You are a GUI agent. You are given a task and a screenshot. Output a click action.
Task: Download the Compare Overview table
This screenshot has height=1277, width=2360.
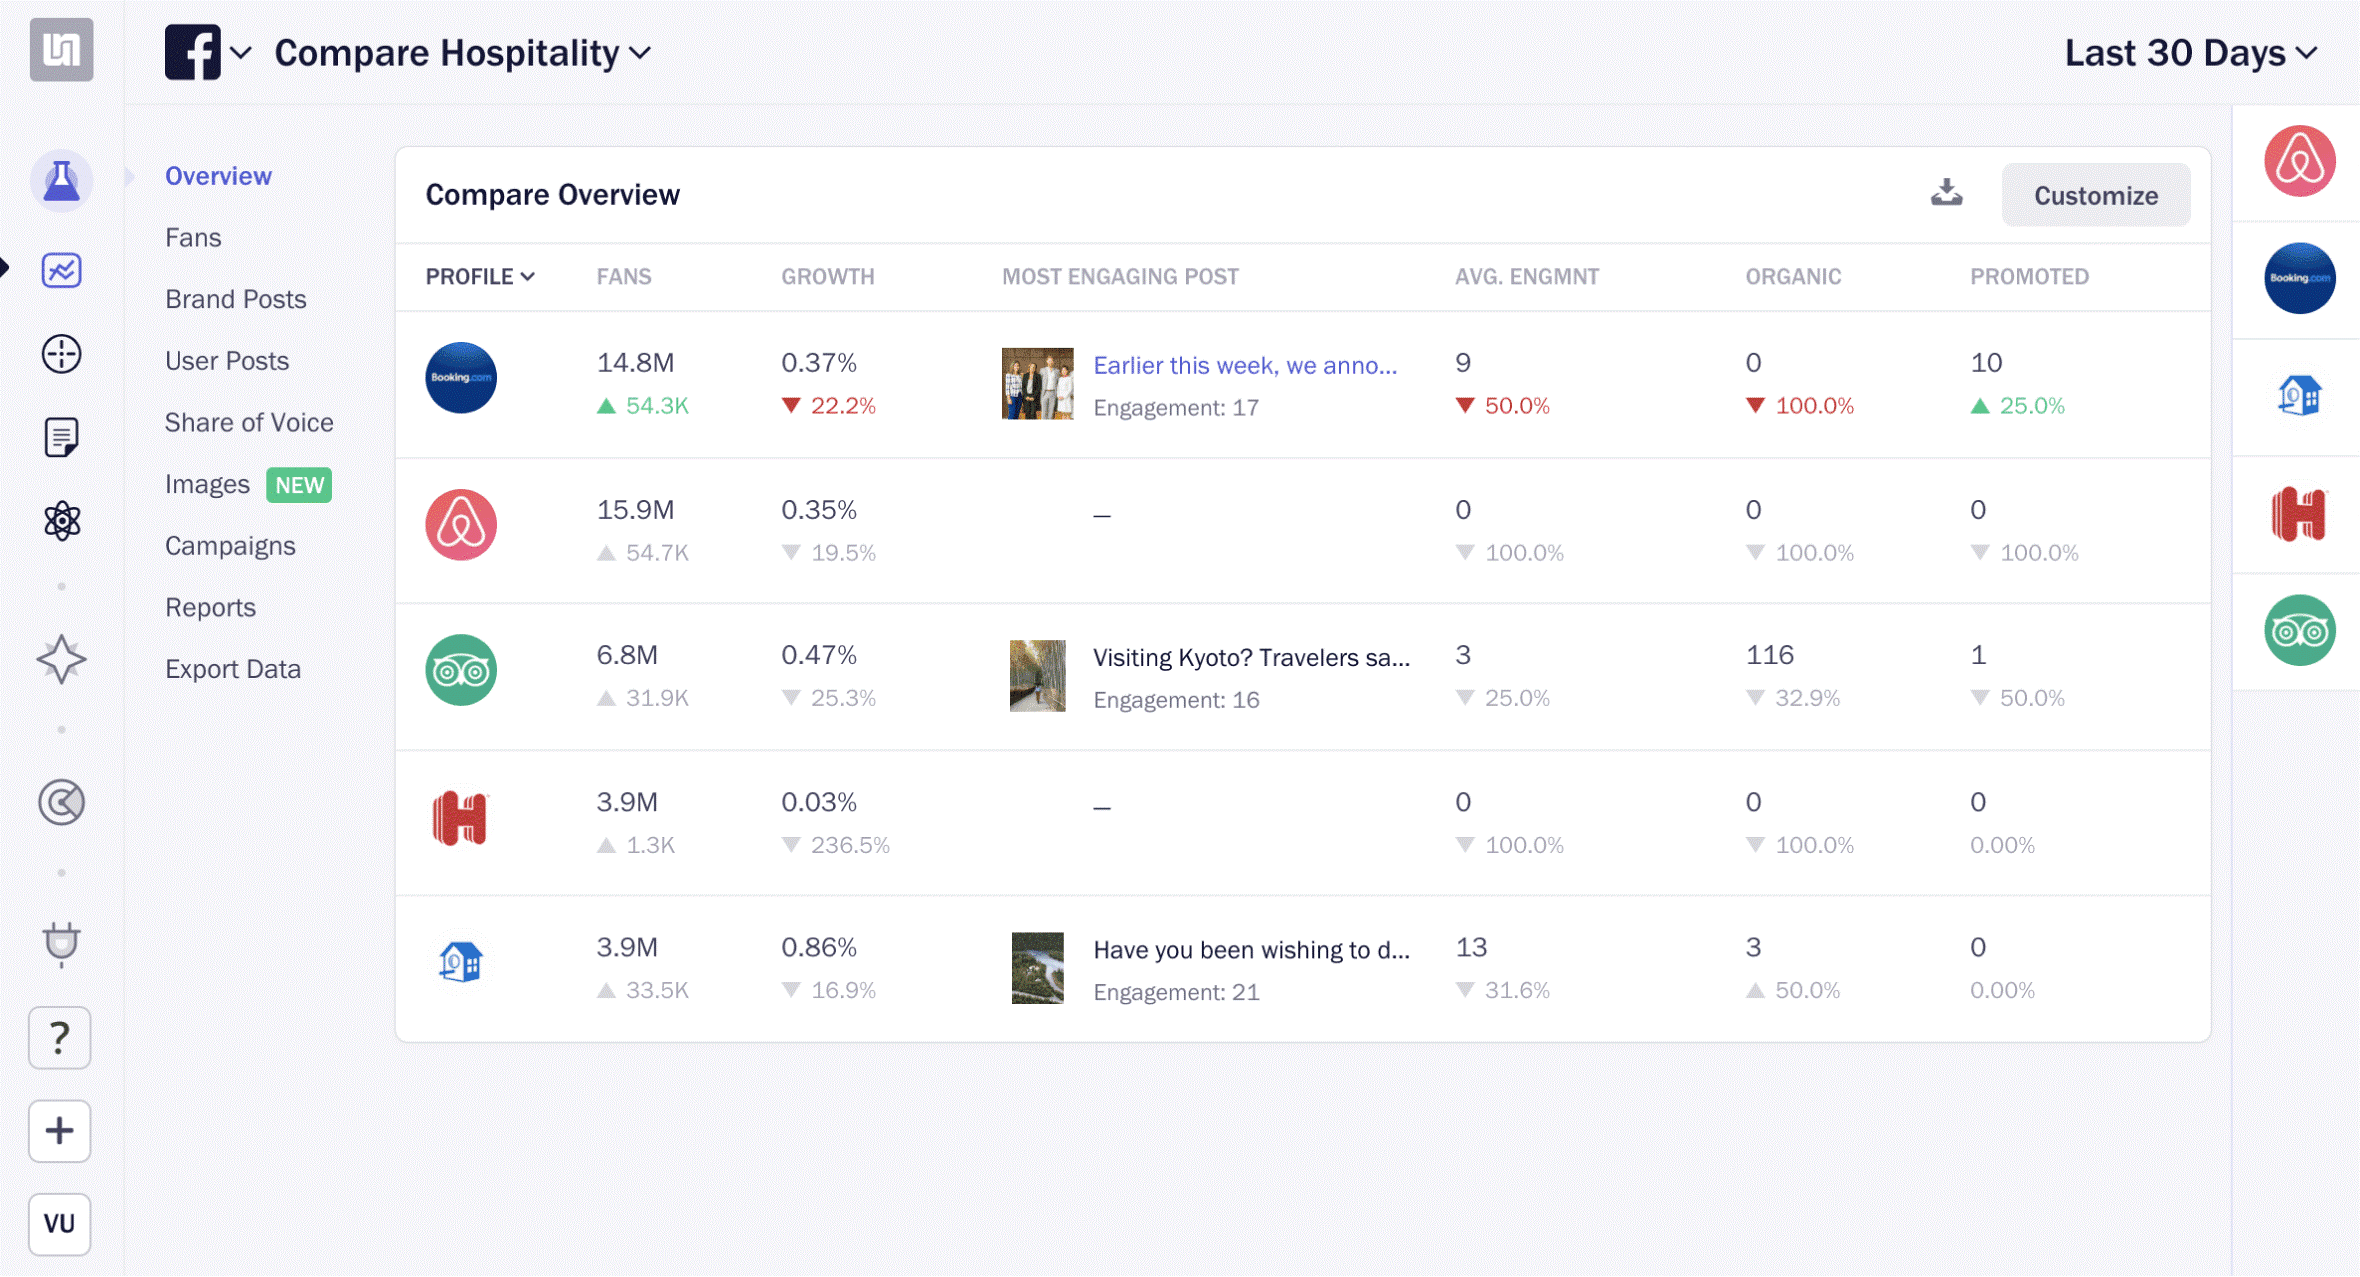point(1946,192)
